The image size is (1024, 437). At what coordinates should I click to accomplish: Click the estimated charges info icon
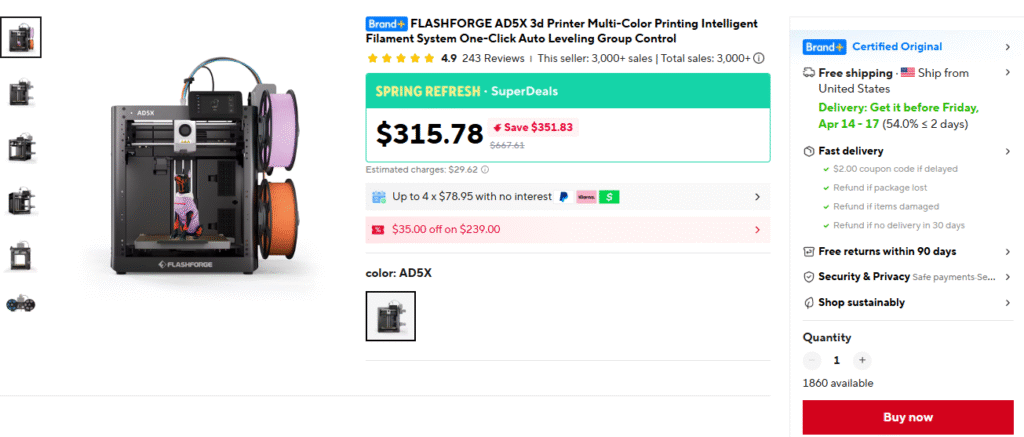click(485, 170)
